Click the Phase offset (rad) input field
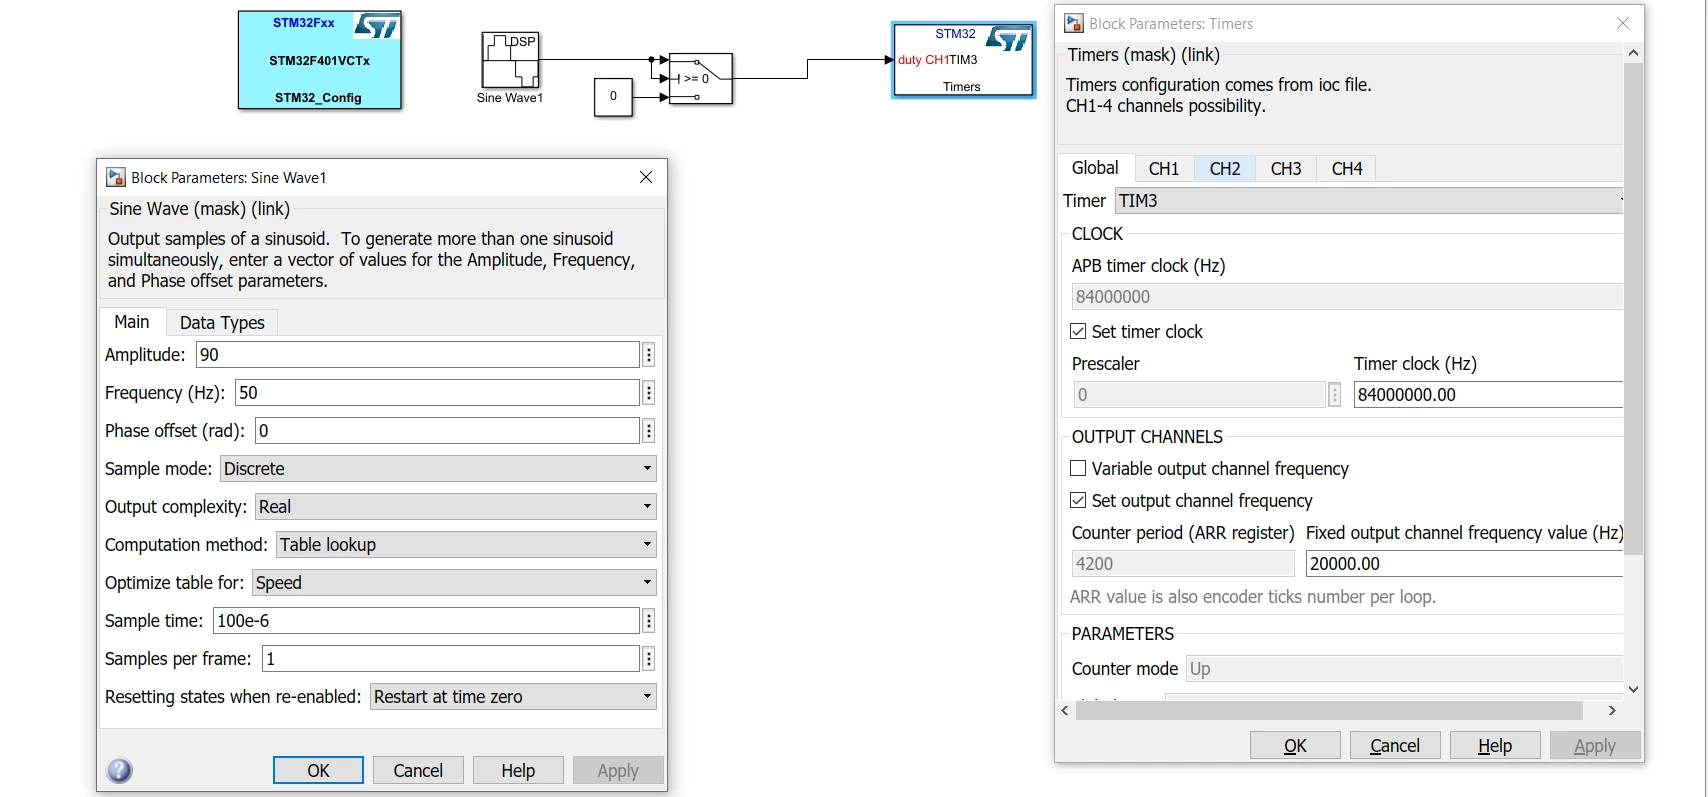 pyautogui.click(x=447, y=431)
